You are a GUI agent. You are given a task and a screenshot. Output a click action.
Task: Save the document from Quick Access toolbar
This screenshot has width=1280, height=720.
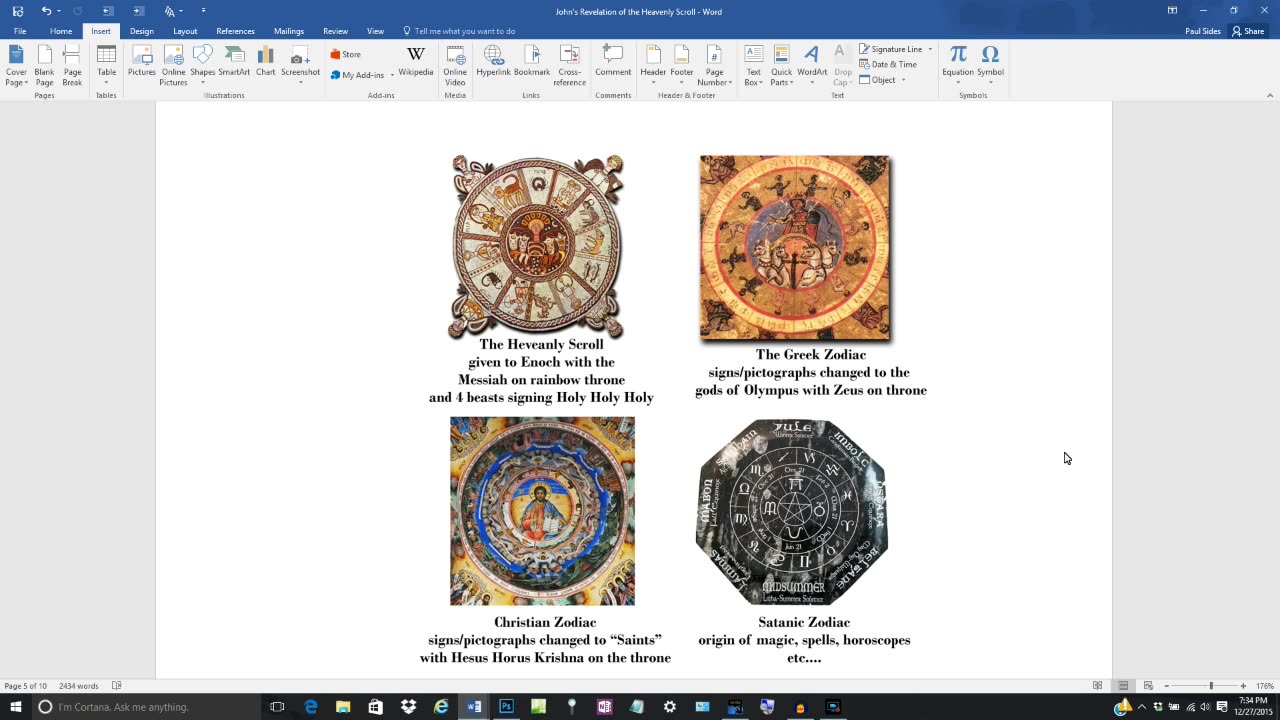point(18,11)
